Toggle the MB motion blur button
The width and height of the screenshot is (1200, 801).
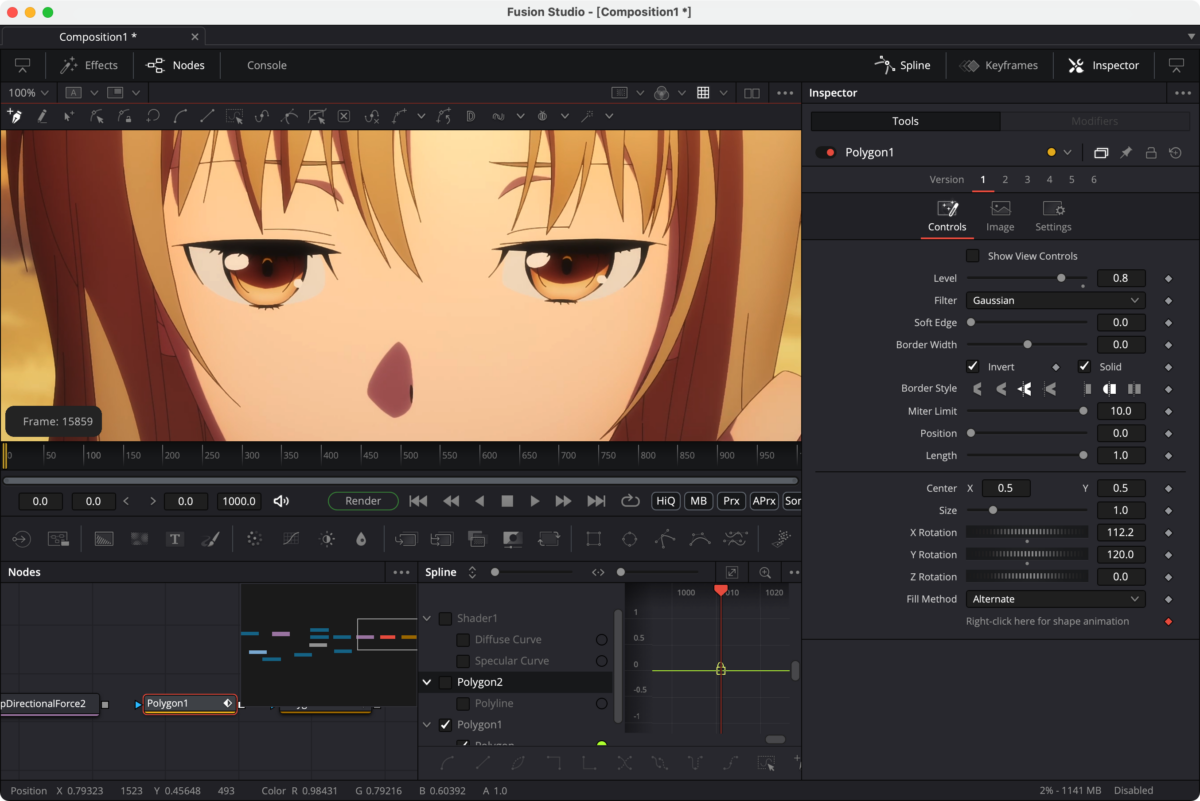[x=698, y=501]
